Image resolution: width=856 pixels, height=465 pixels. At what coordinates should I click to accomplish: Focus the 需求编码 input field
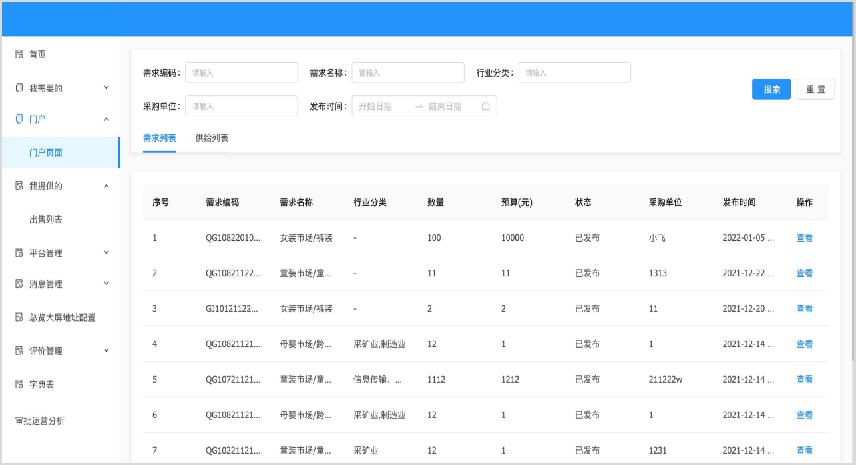(241, 73)
